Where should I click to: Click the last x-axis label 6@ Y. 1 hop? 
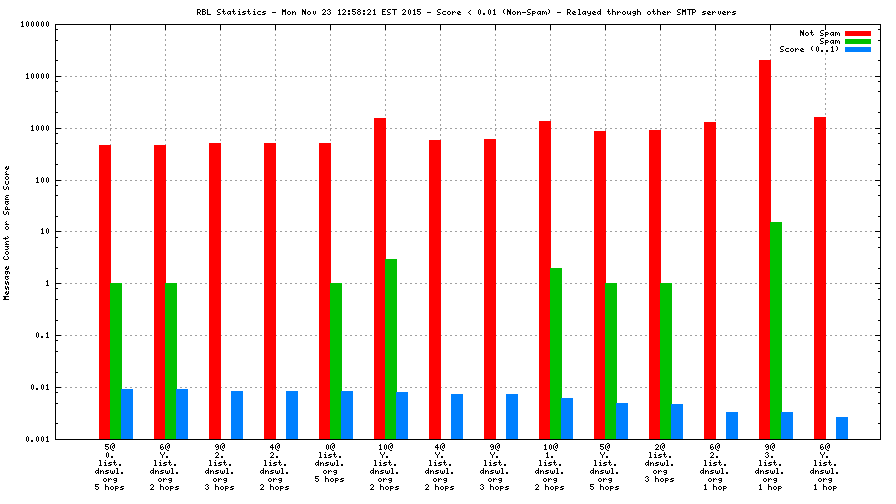(x=825, y=466)
